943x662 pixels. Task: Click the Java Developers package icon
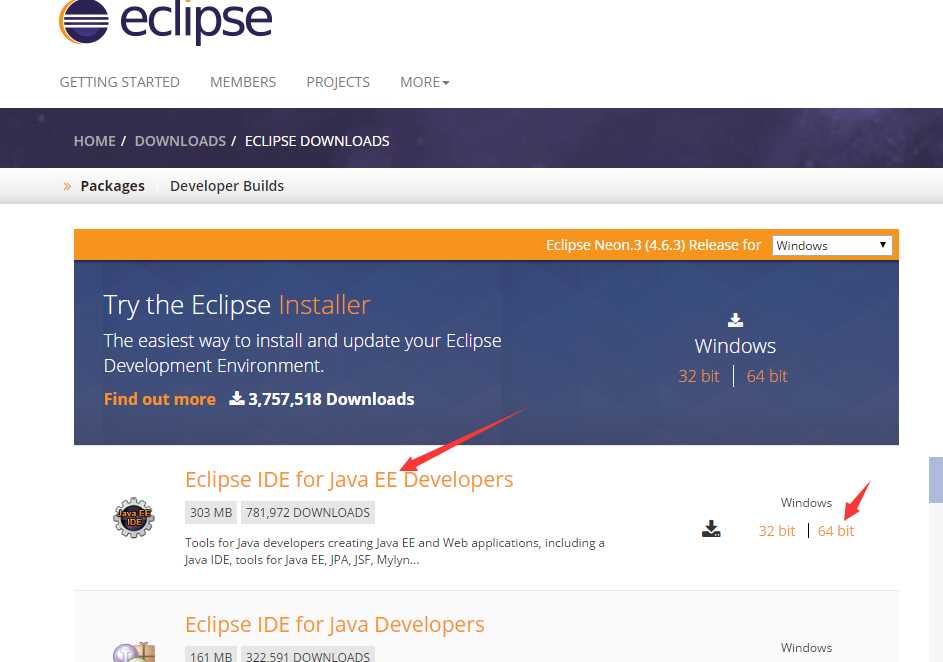tap(134, 652)
